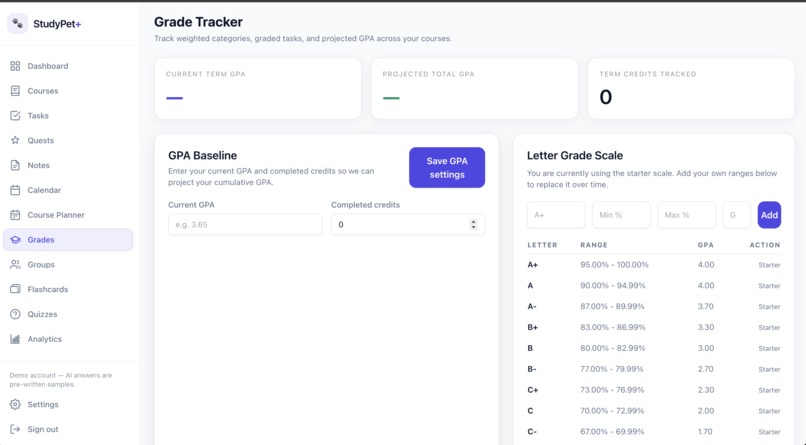Click the Current Term GPA card
Viewport: 806px width, 445px height.
258,88
